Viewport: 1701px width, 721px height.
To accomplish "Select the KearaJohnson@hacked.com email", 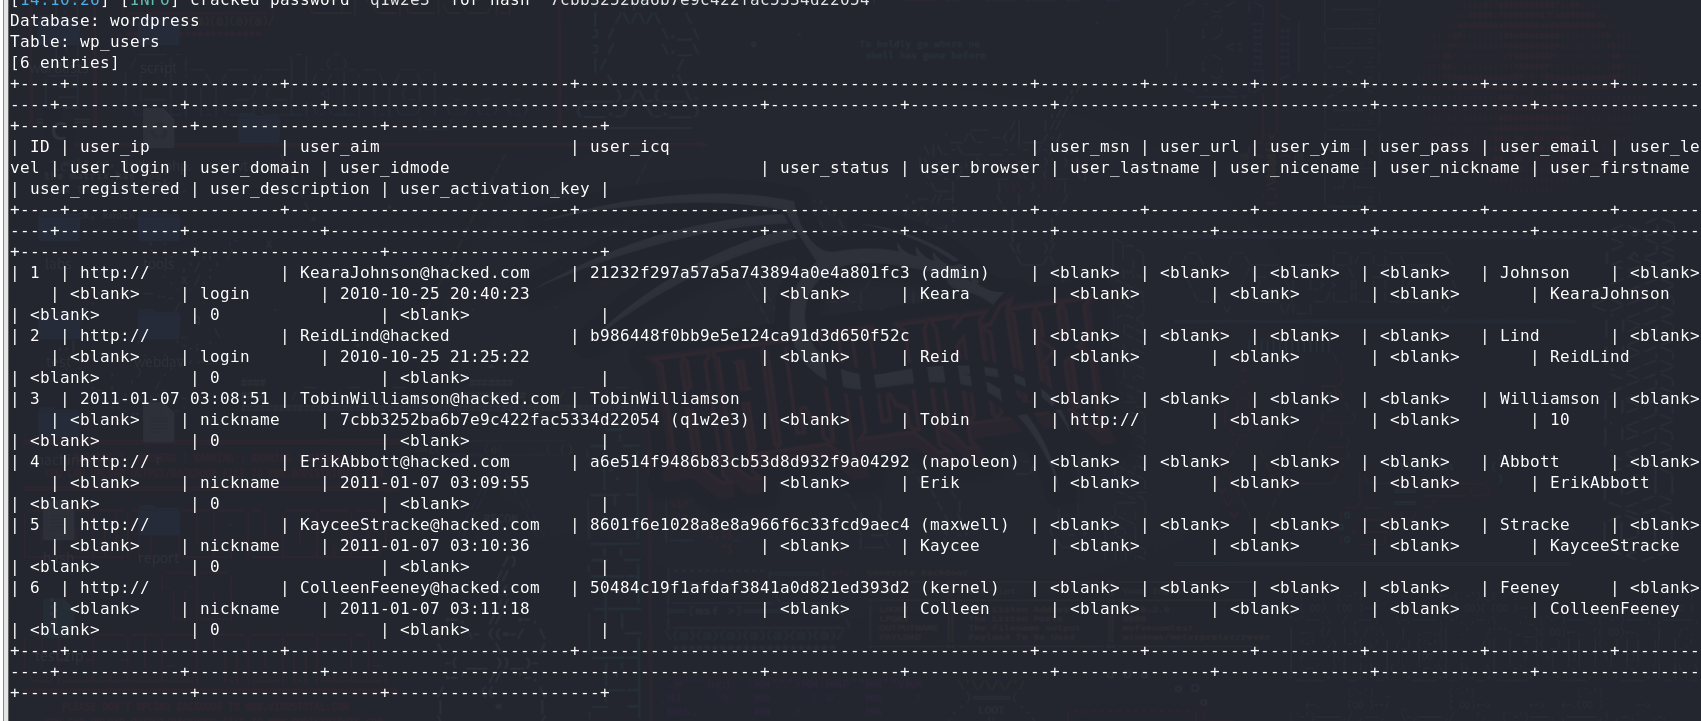I will [x=414, y=273].
